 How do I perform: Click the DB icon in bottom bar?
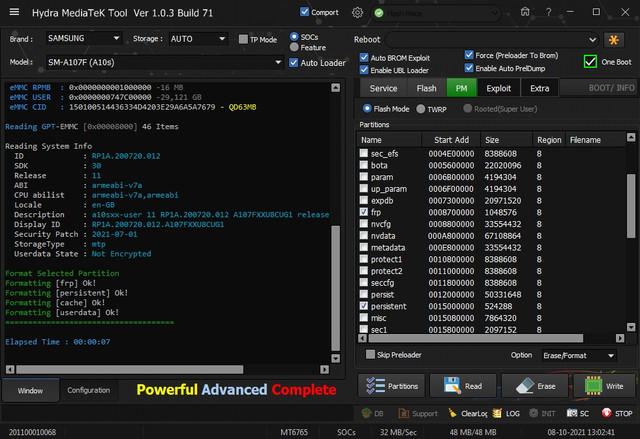[x=366, y=412]
